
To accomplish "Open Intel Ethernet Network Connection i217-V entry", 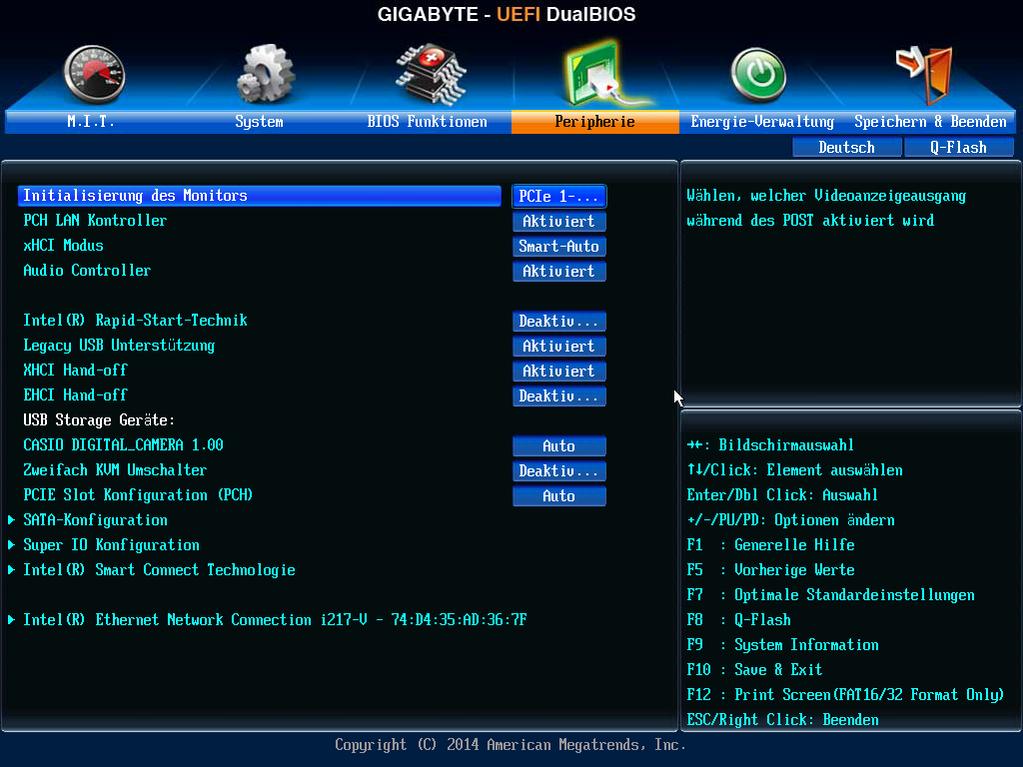I will tap(275, 620).
